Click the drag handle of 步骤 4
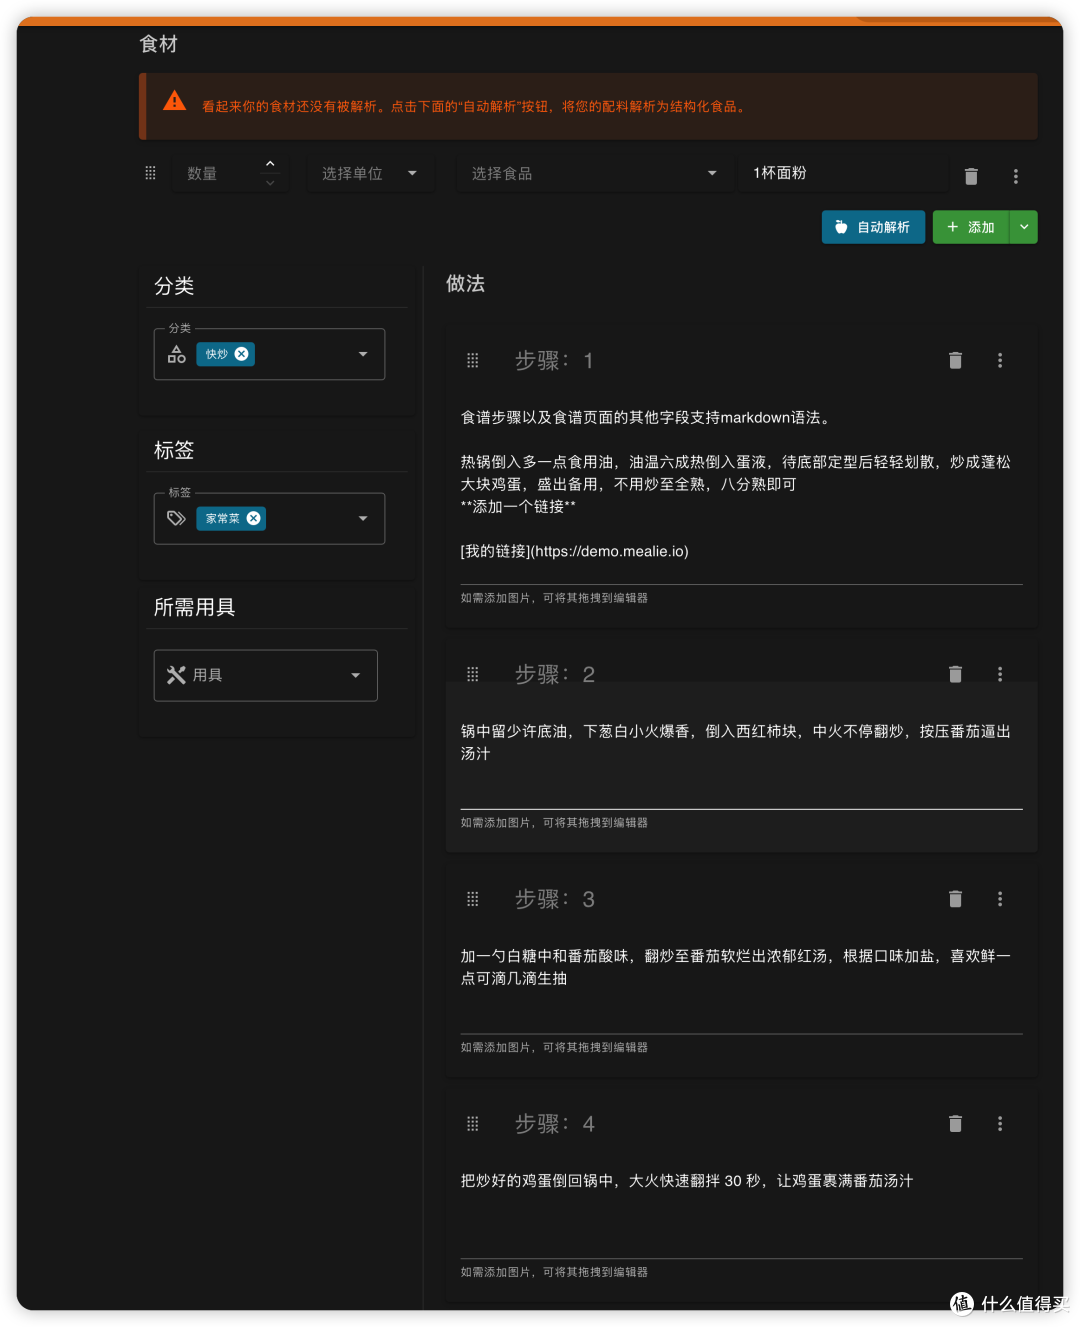This screenshot has width=1080, height=1327. (473, 1124)
